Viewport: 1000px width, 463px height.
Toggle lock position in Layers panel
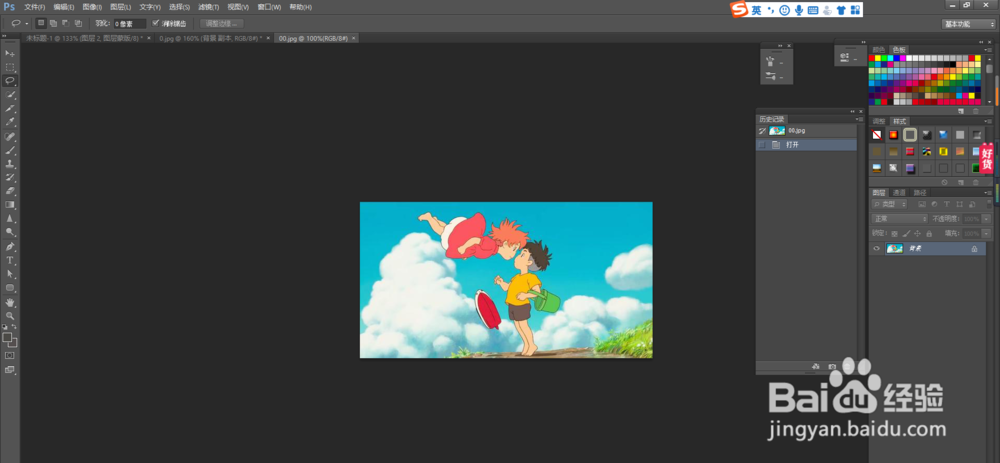(918, 234)
